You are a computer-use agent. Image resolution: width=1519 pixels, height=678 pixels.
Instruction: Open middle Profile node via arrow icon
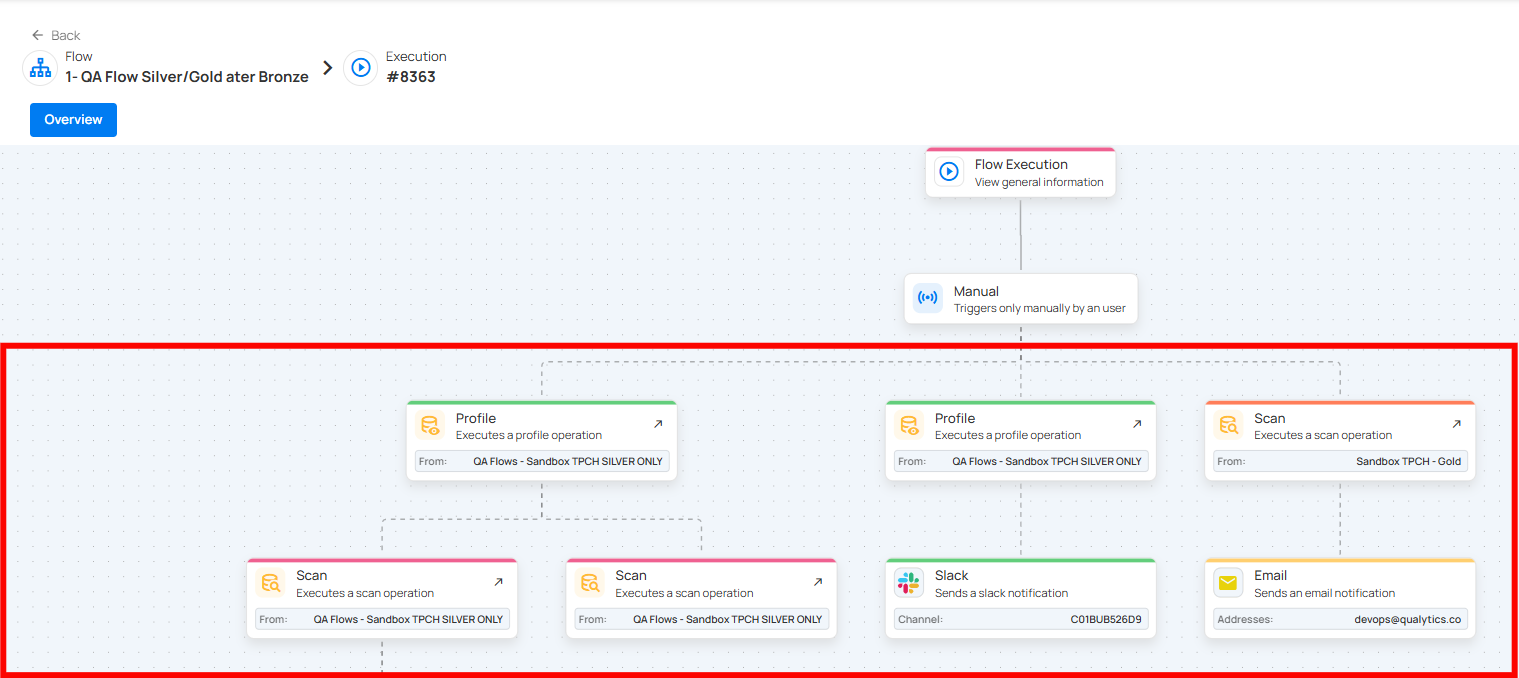click(1137, 424)
